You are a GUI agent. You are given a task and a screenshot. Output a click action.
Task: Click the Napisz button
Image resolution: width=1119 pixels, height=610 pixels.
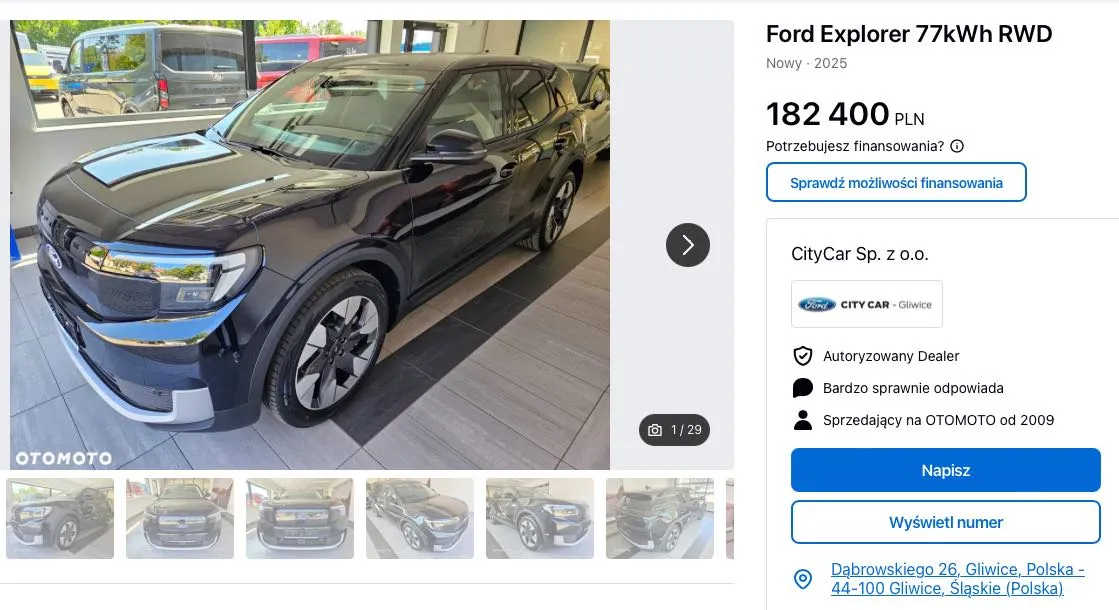(x=945, y=470)
